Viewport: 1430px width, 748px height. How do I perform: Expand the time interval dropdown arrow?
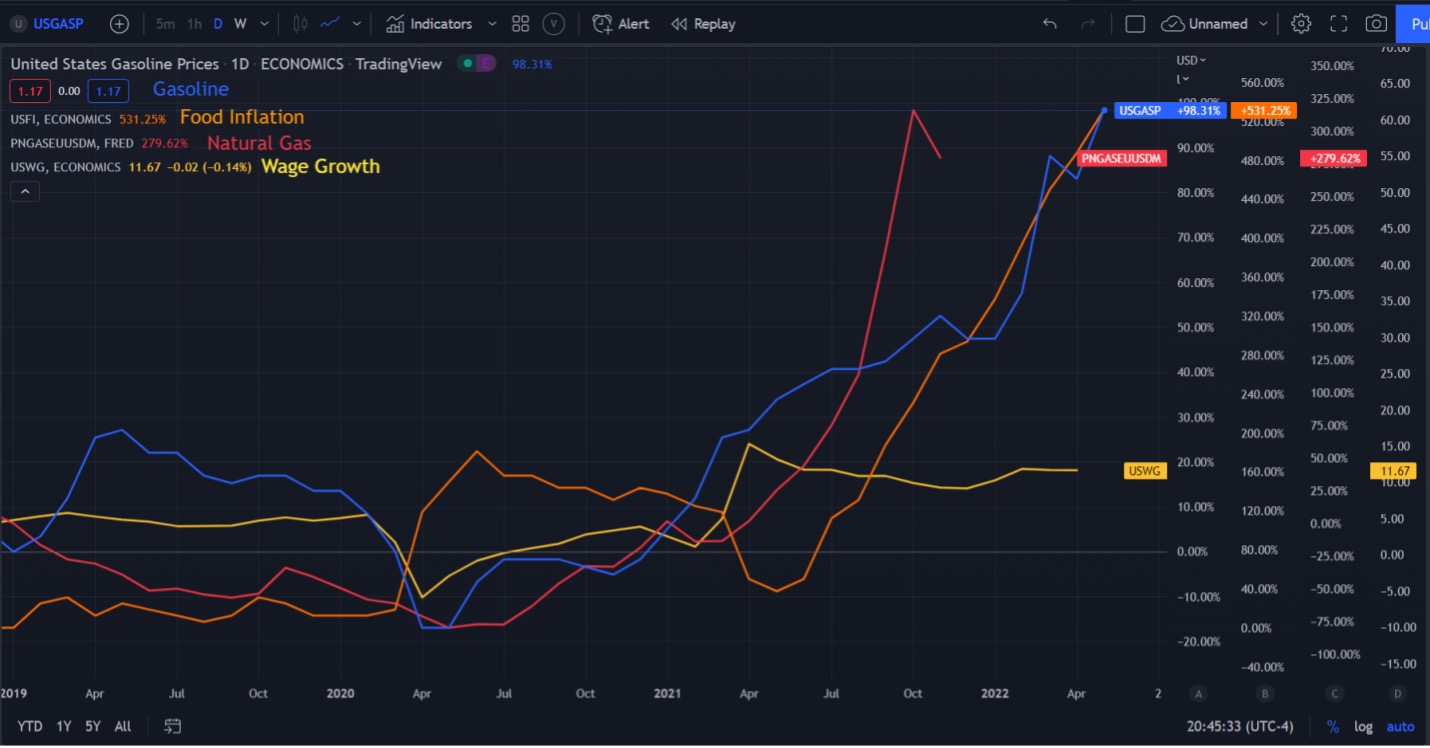pos(264,24)
